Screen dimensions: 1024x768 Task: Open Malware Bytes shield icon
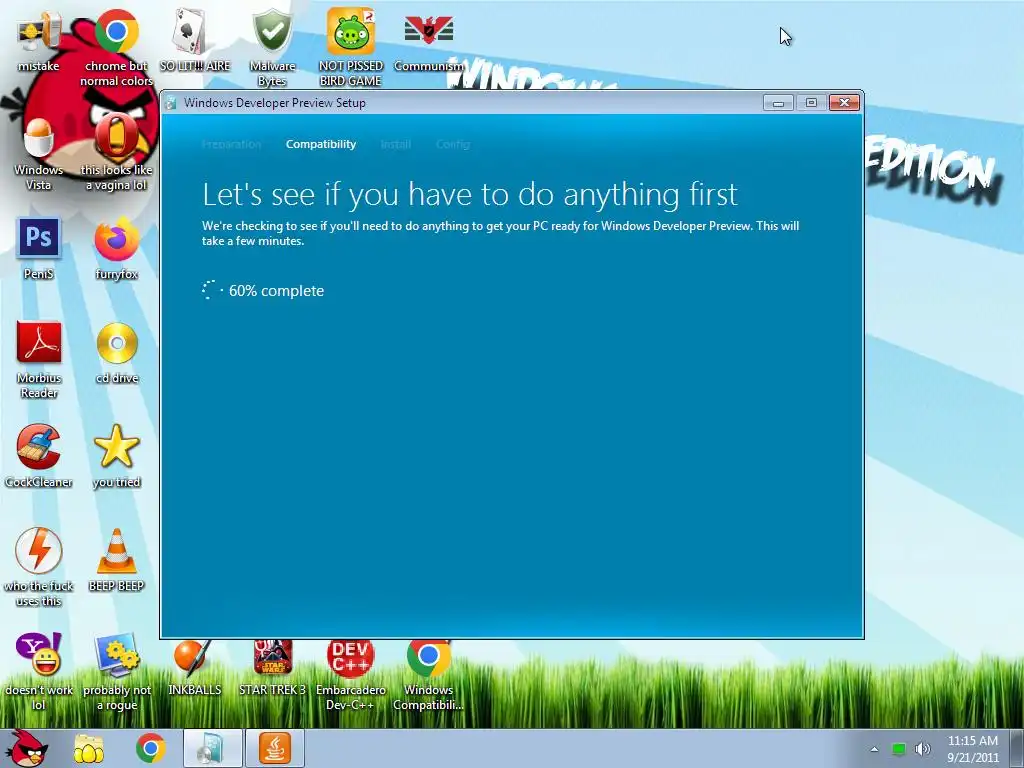click(272, 47)
